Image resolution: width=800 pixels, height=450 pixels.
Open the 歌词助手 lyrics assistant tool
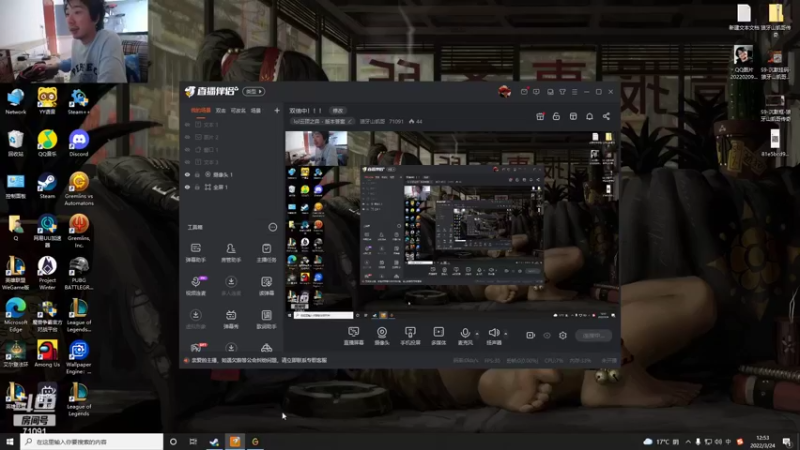point(266,319)
